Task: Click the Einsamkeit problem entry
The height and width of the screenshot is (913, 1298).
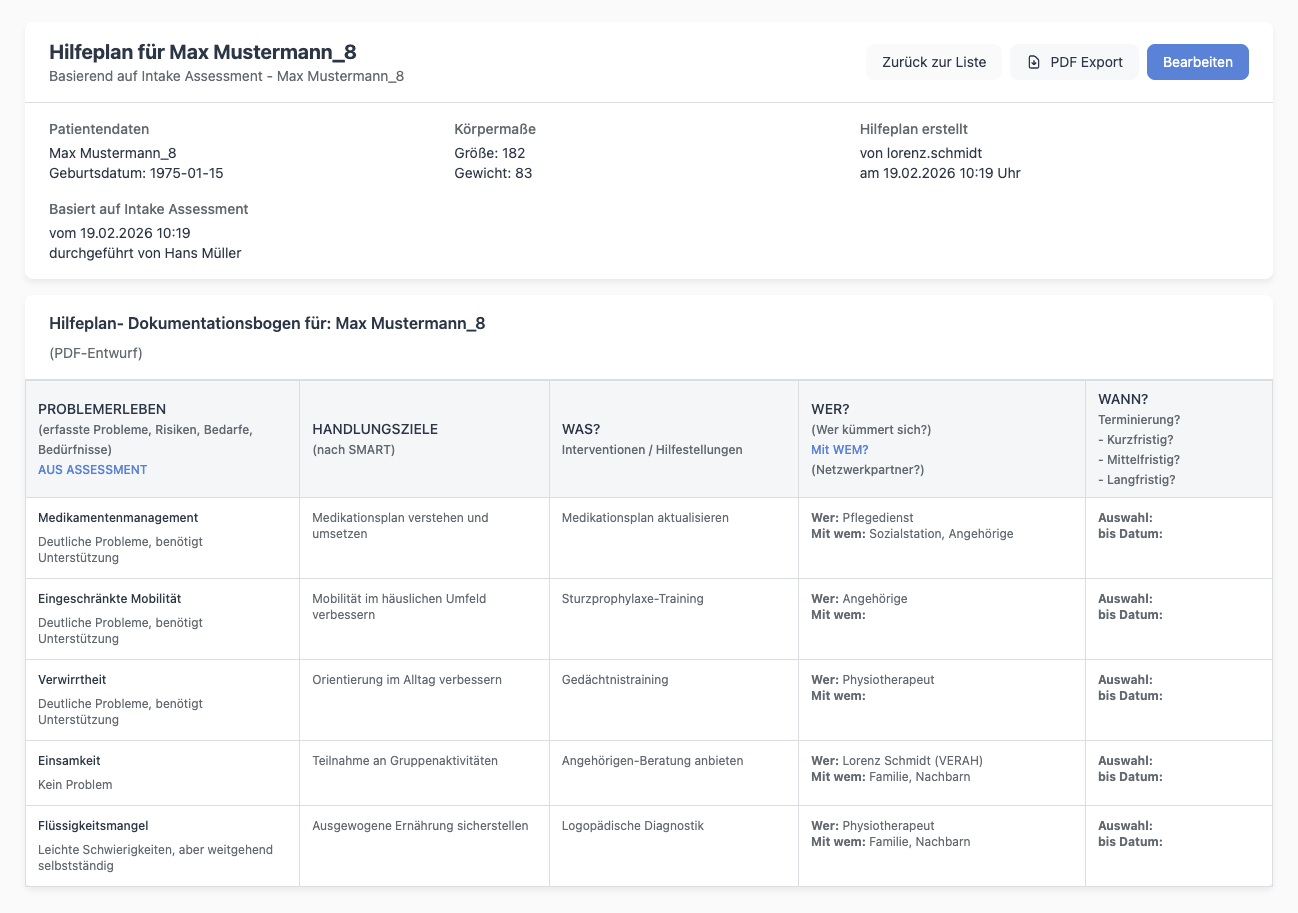Action: (x=69, y=760)
